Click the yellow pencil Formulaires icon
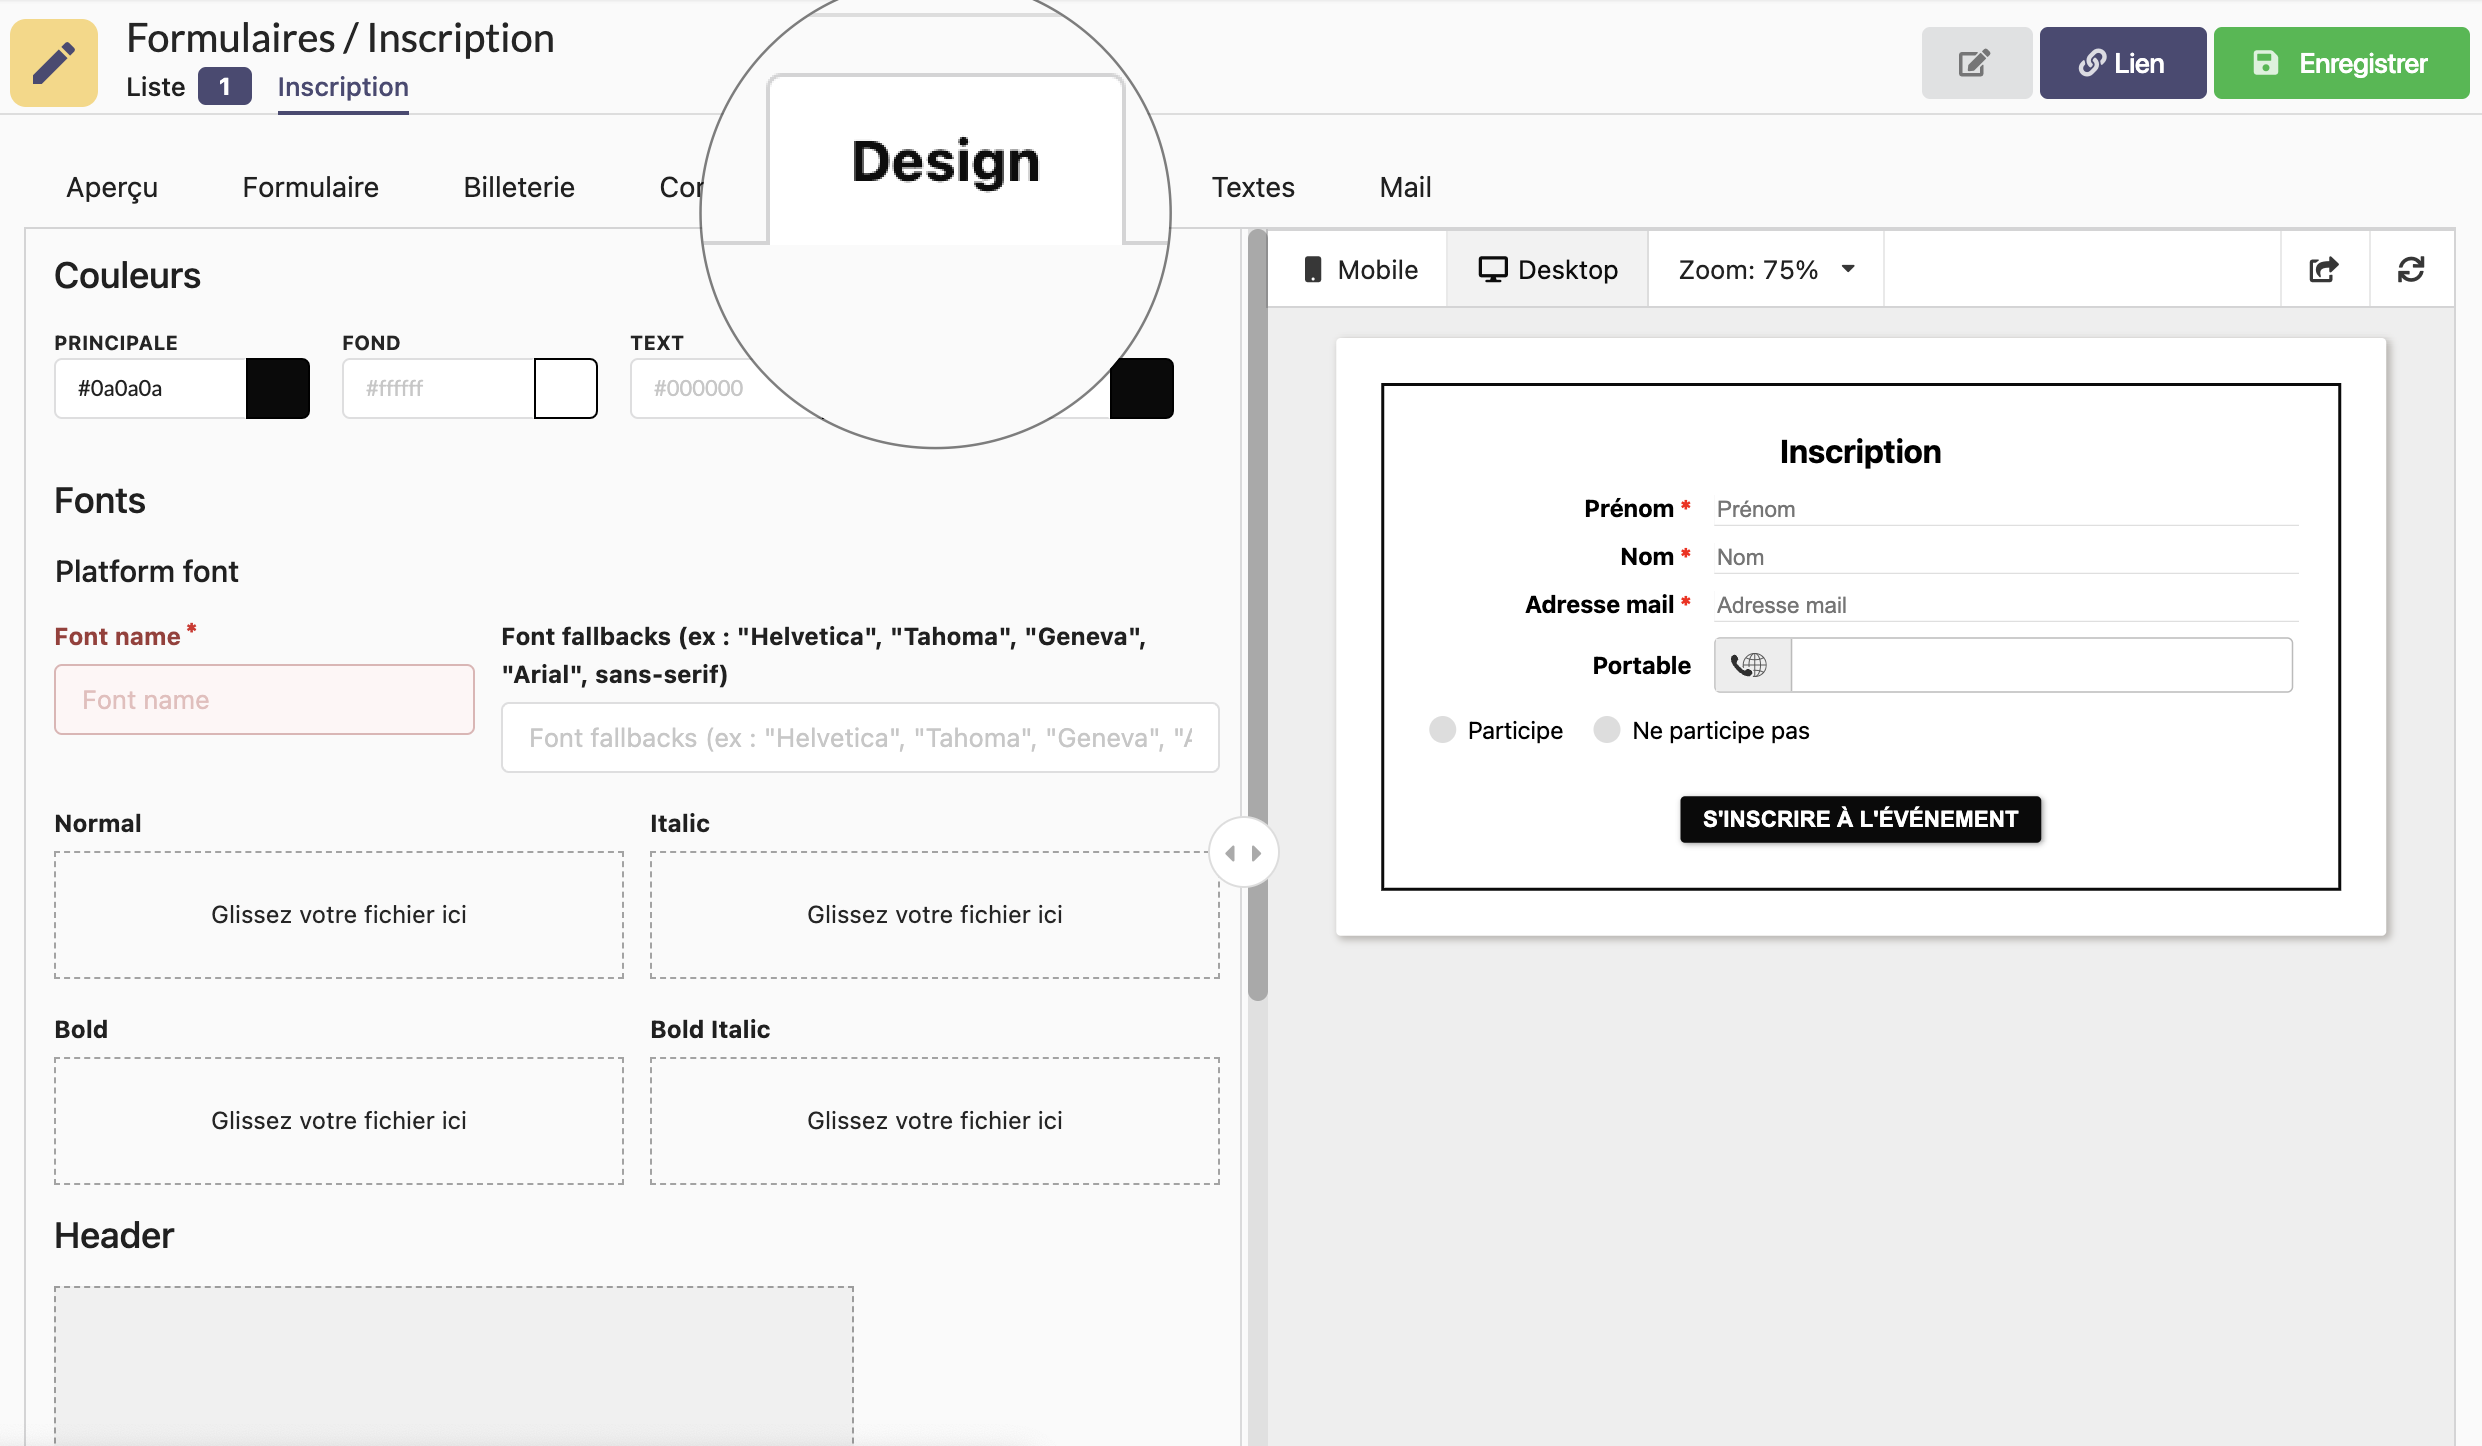Screen dimensions: 2482x1446 [54, 63]
